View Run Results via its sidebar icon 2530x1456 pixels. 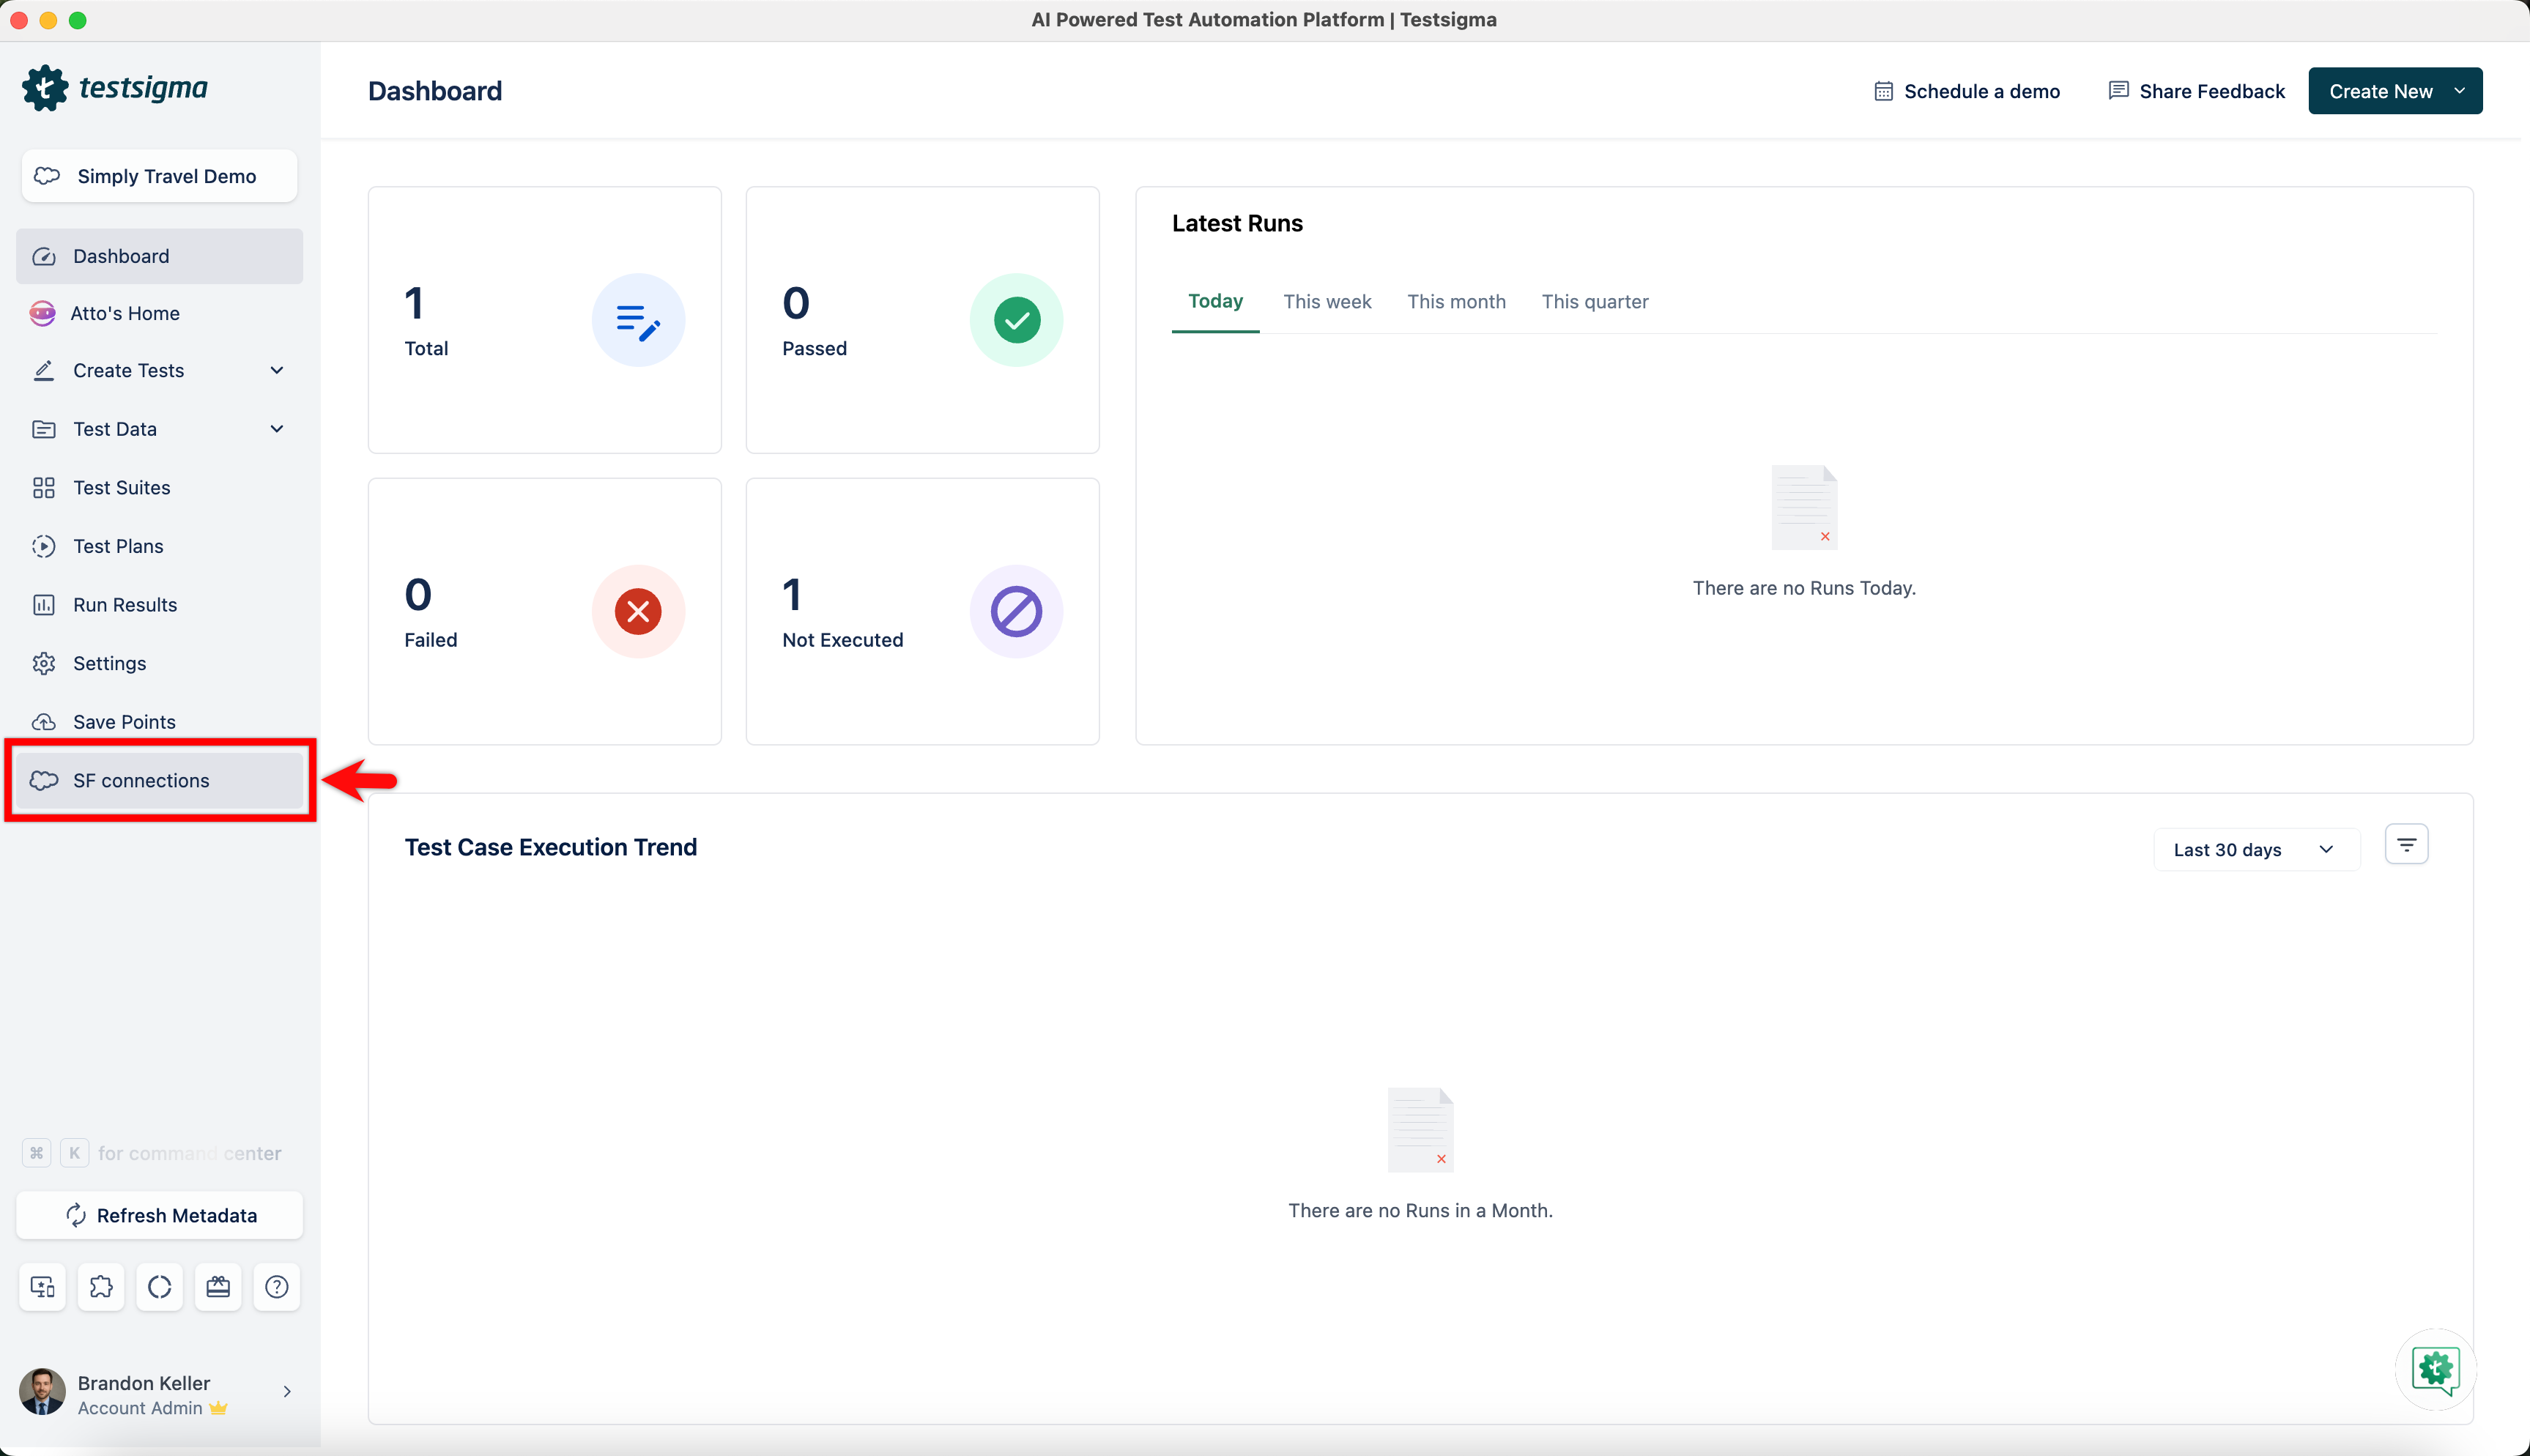pyautogui.click(x=44, y=604)
